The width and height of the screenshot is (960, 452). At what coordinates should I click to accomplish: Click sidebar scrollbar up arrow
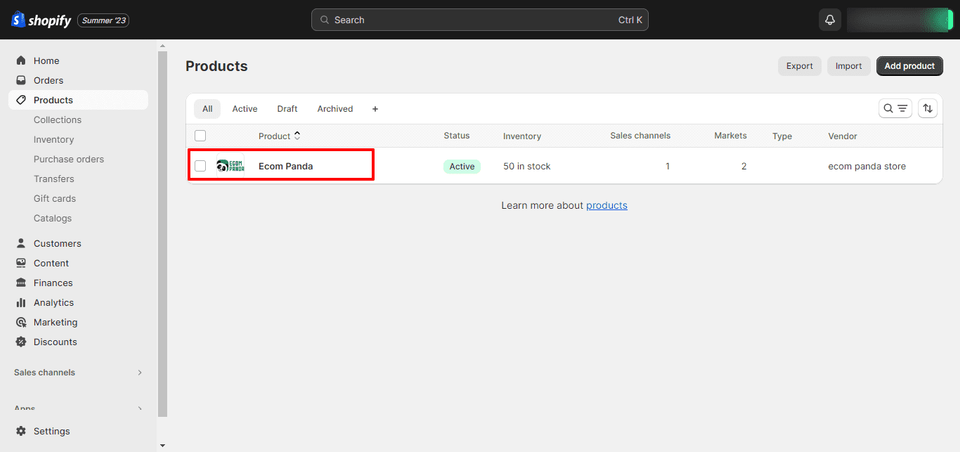coord(162,45)
